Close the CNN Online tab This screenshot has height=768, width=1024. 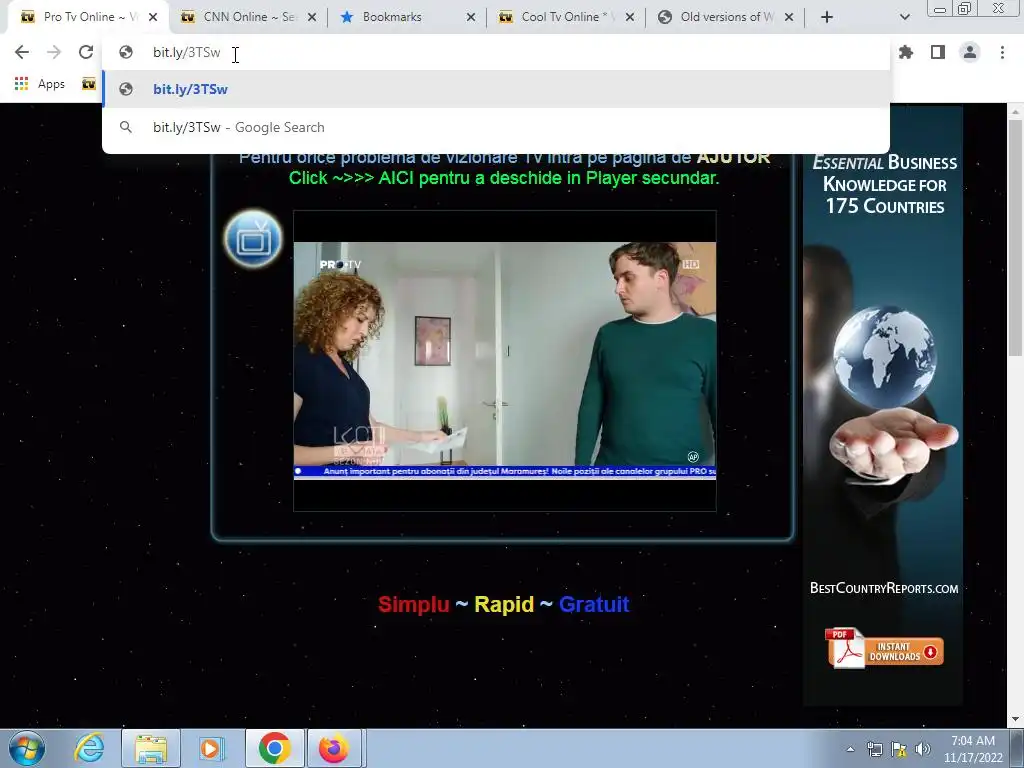pos(312,18)
